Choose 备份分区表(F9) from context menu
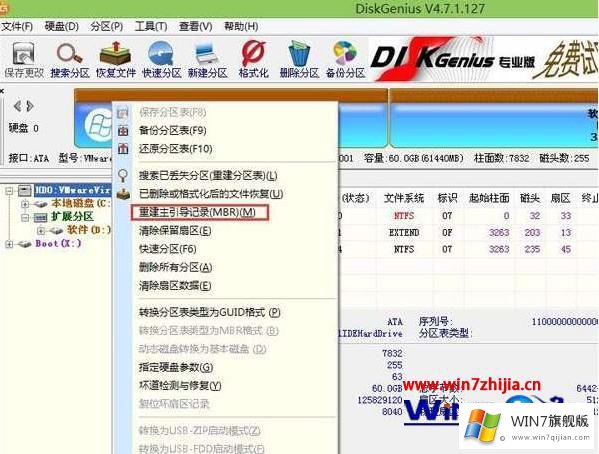The width and height of the screenshot is (599, 454). [x=173, y=131]
